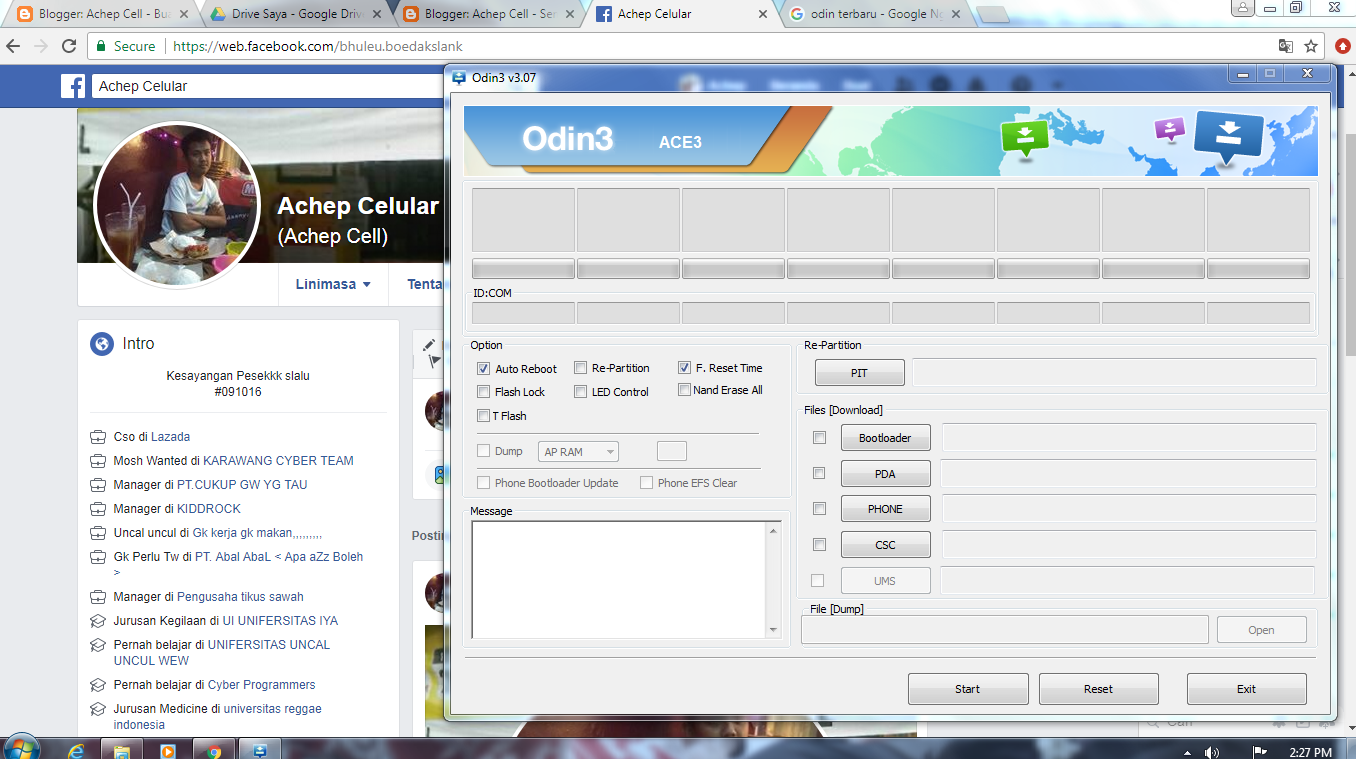Enable the Flash Lock option

[484, 392]
